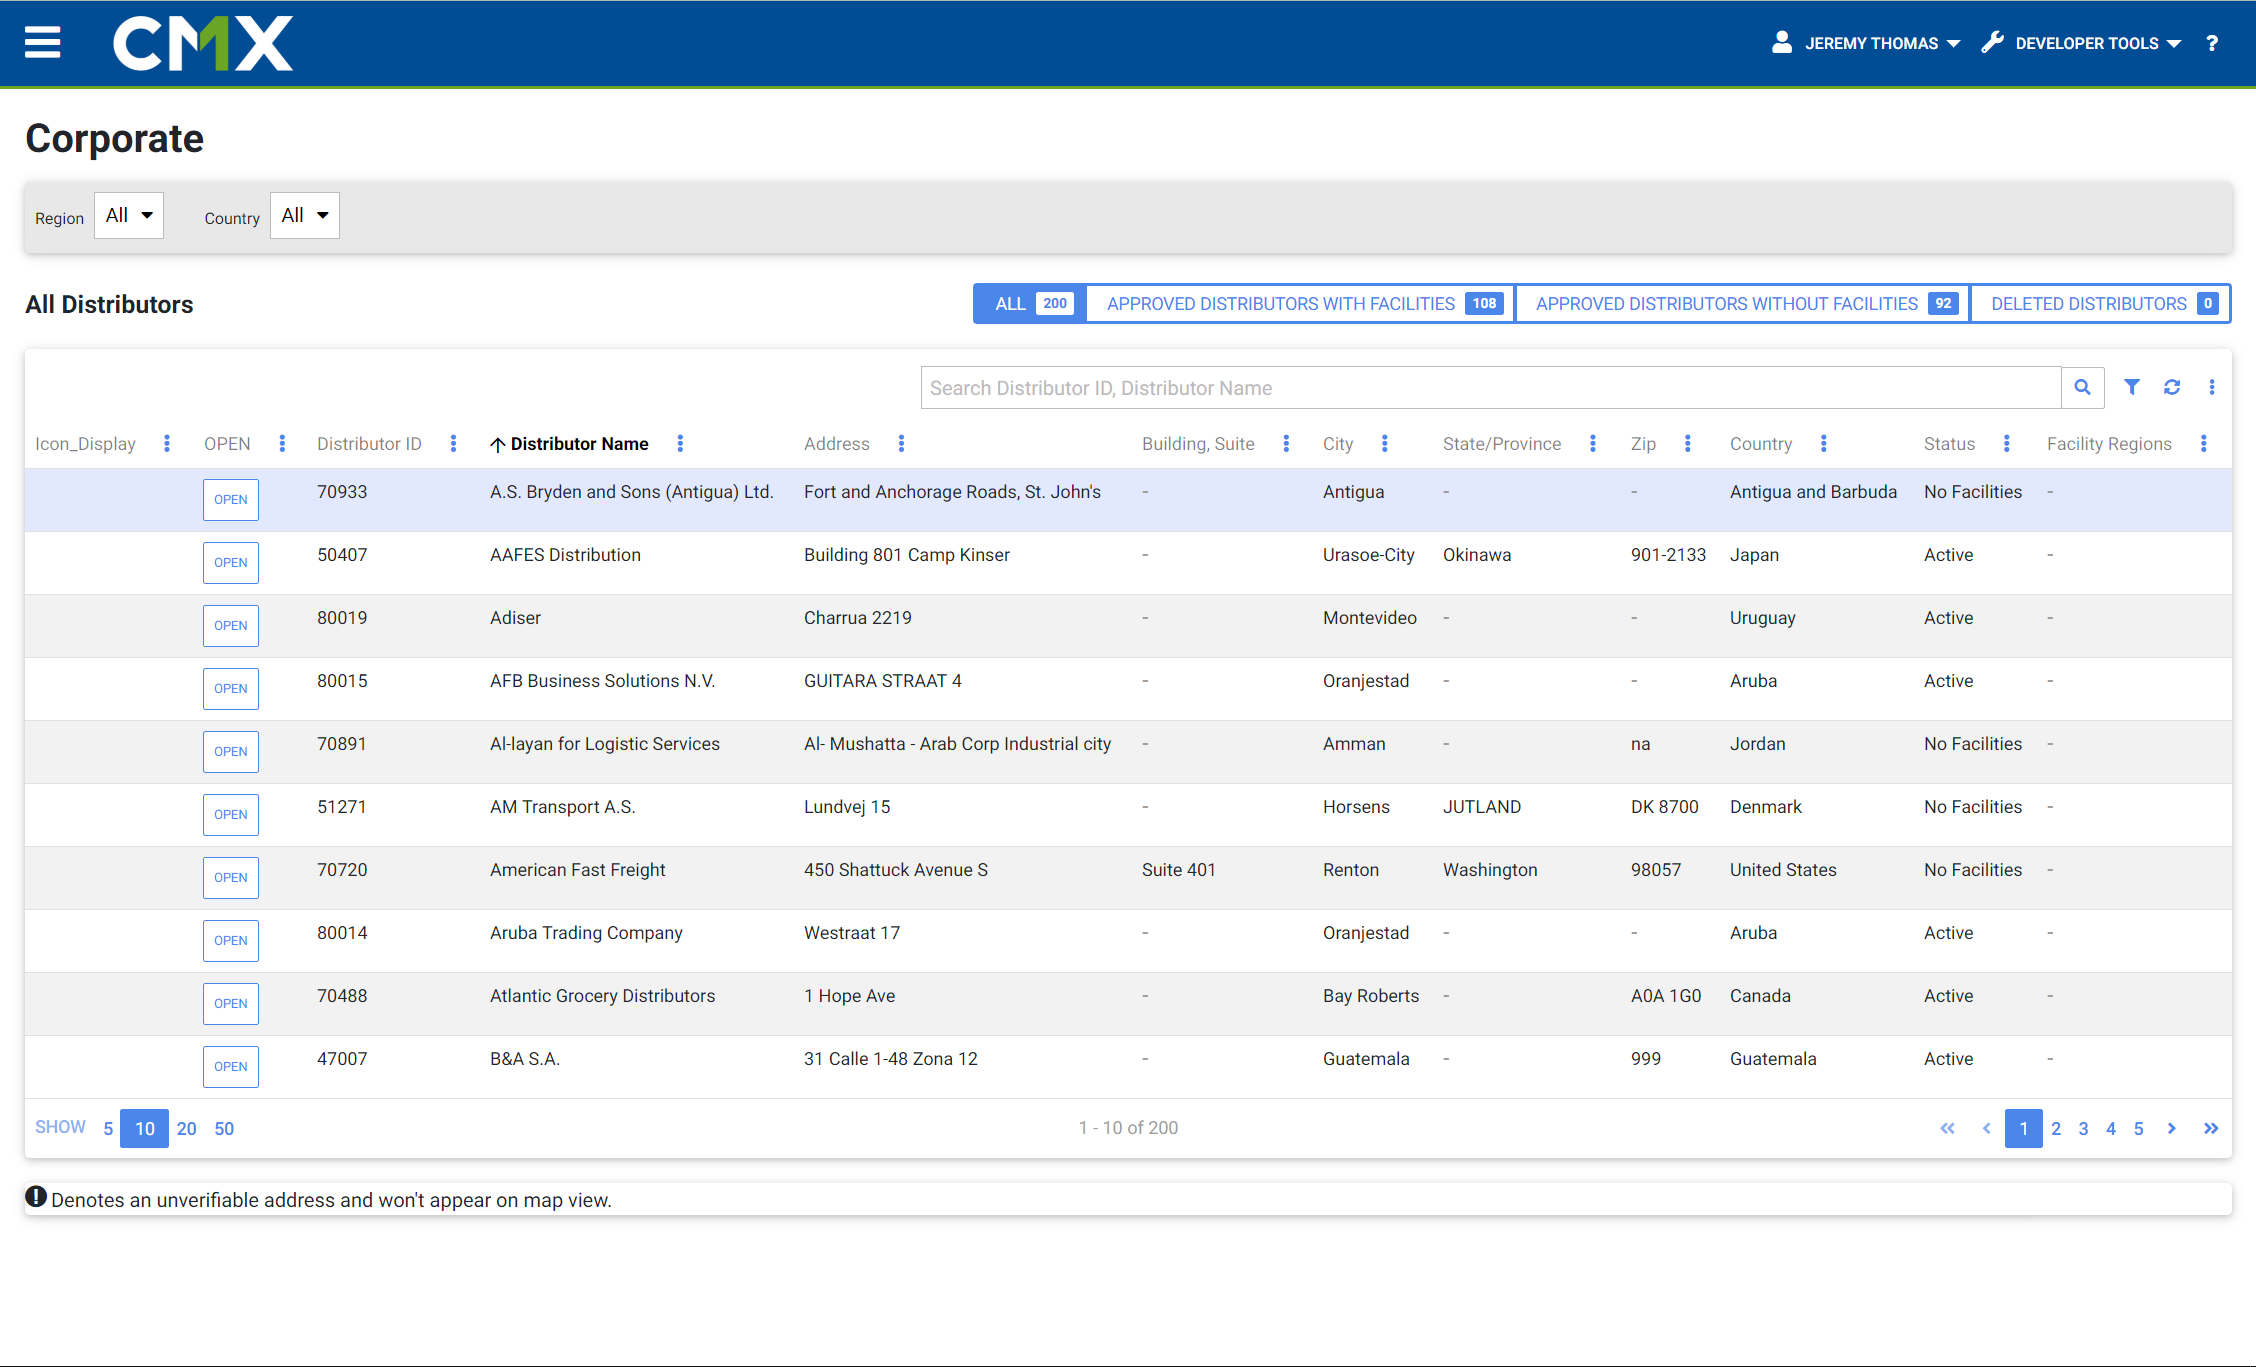Switch to Approved Distributors With Facilities tab
The width and height of the screenshot is (2256, 1367).
point(1301,304)
